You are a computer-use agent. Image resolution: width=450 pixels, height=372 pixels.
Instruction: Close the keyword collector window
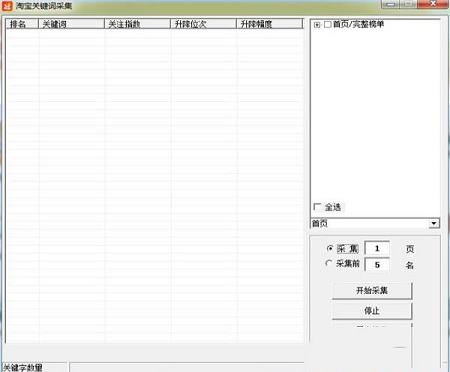point(433,4)
